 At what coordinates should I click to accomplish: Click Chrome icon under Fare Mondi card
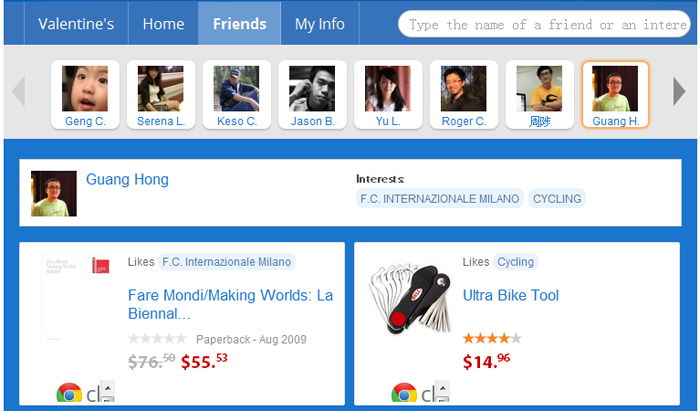coord(69,393)
